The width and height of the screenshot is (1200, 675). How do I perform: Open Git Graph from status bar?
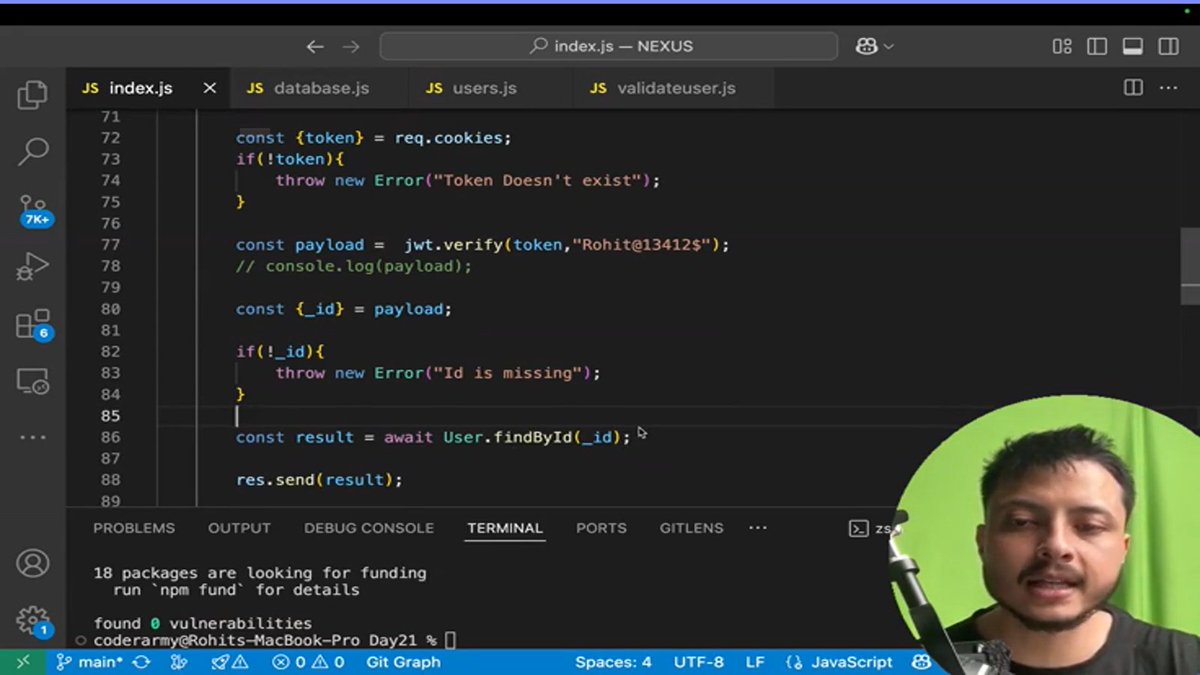403,662
